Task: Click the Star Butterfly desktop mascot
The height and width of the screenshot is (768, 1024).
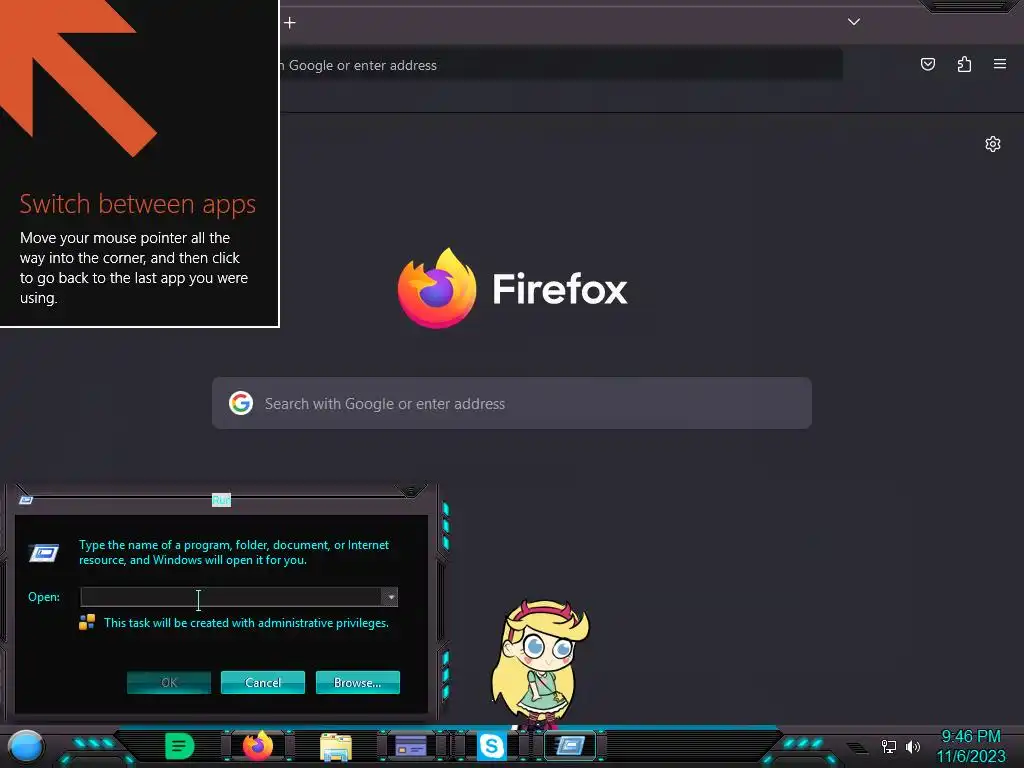Action: [540, 664]
